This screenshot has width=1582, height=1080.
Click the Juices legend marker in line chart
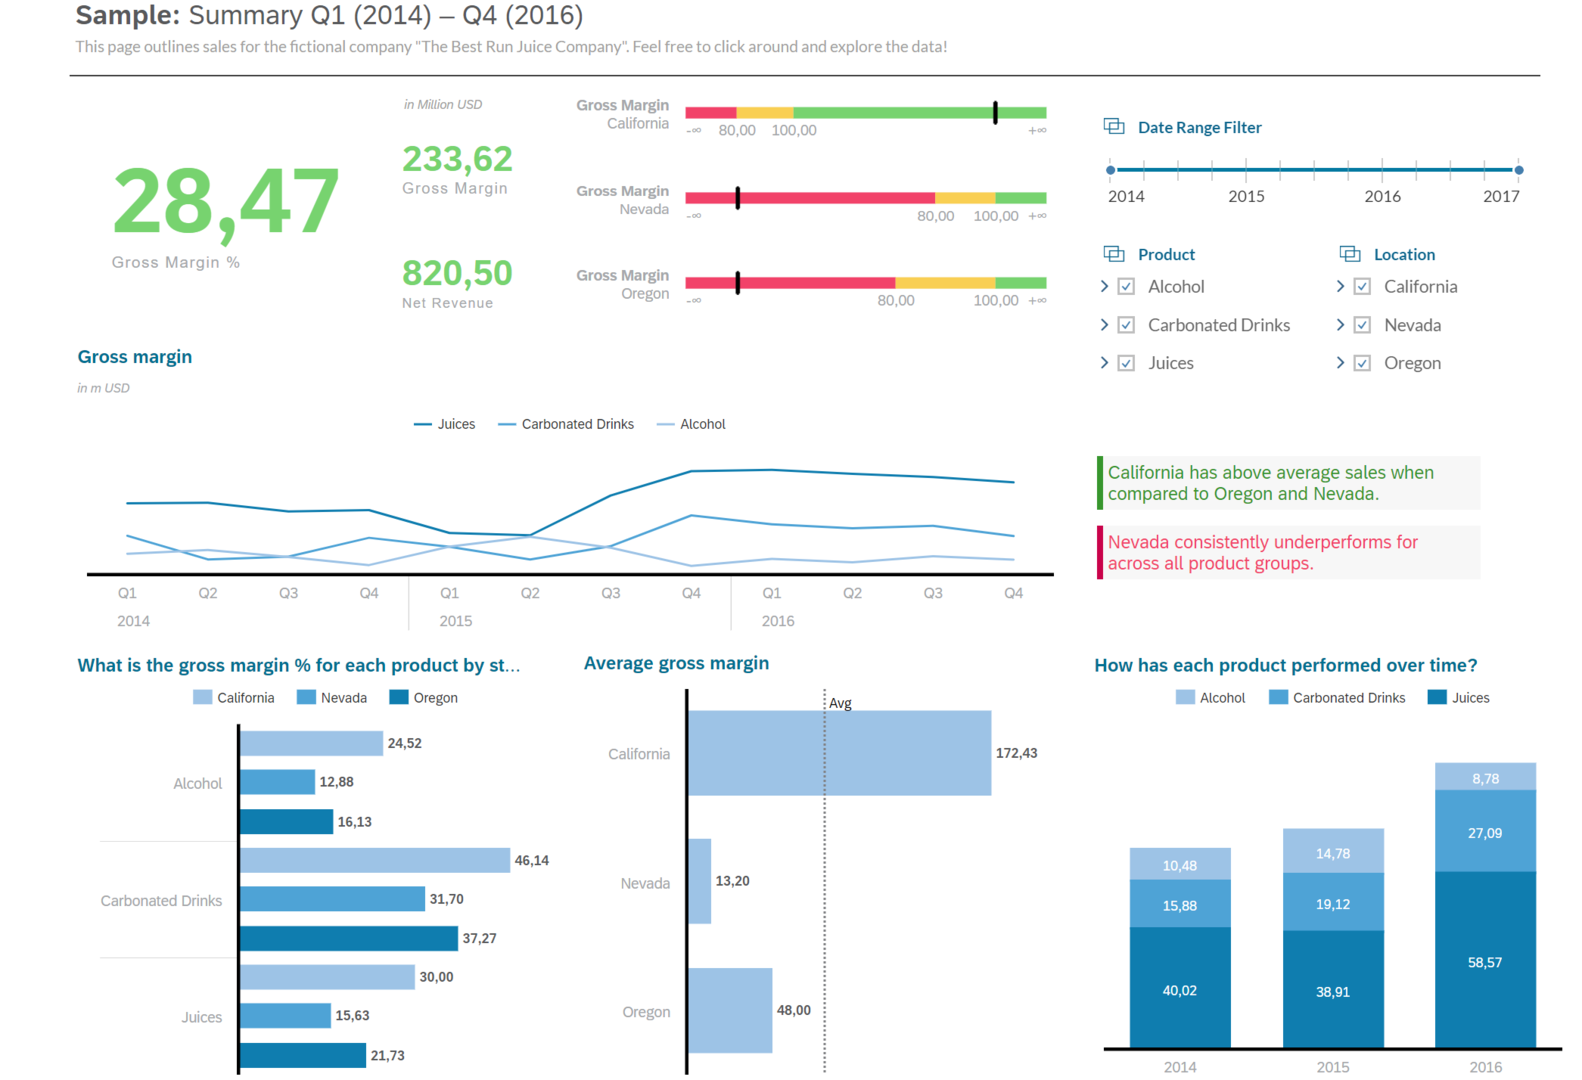(423, 425)
